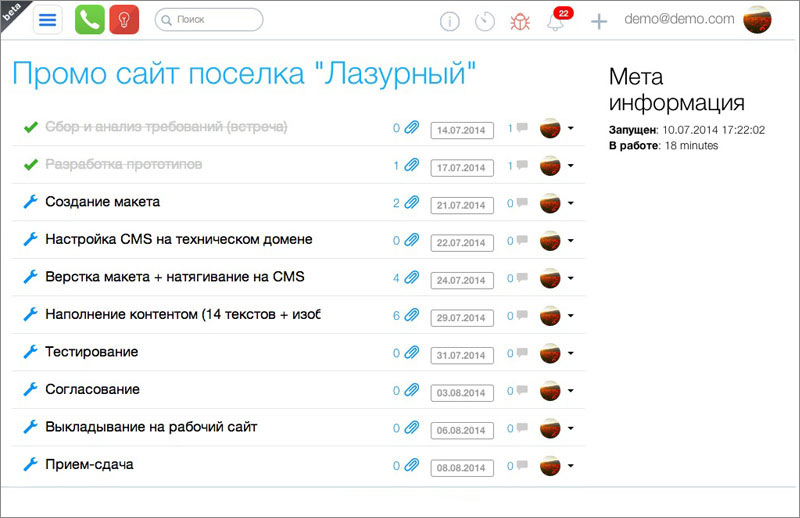Open comments bubble for Разработка прототипов

pyautogui.click(x=521, y=166)
